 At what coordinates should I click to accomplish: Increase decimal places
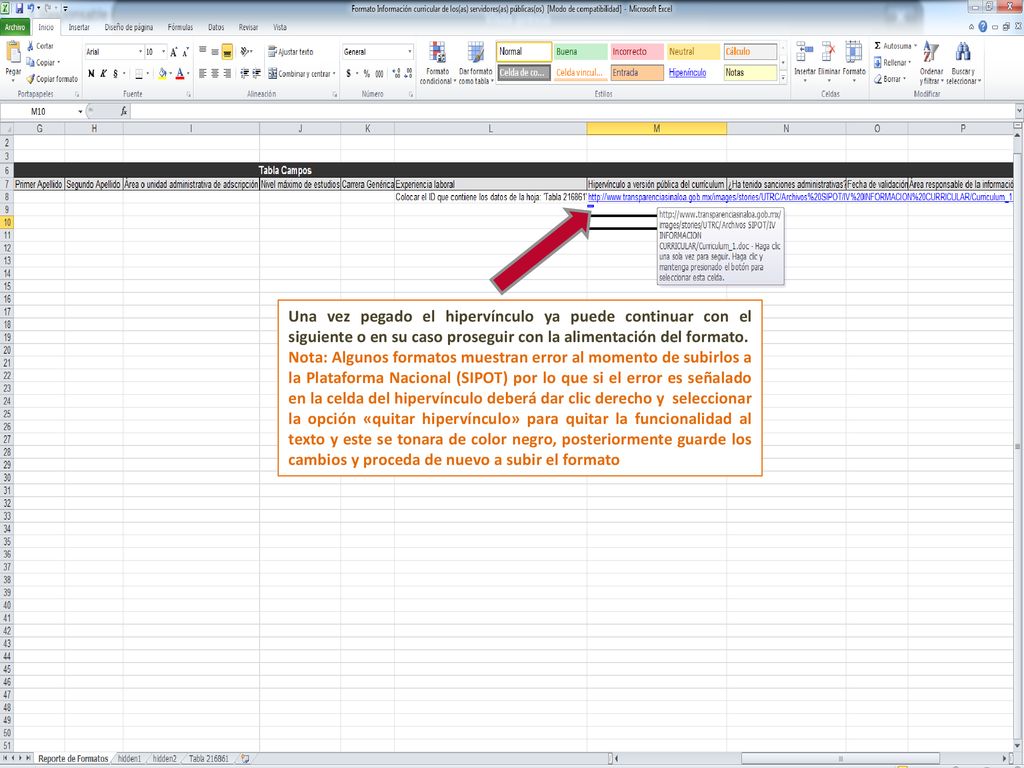396,74
